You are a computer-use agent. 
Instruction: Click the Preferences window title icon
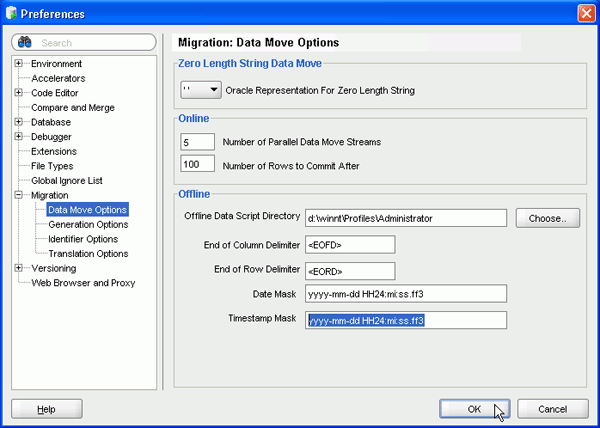coord(12,14)
